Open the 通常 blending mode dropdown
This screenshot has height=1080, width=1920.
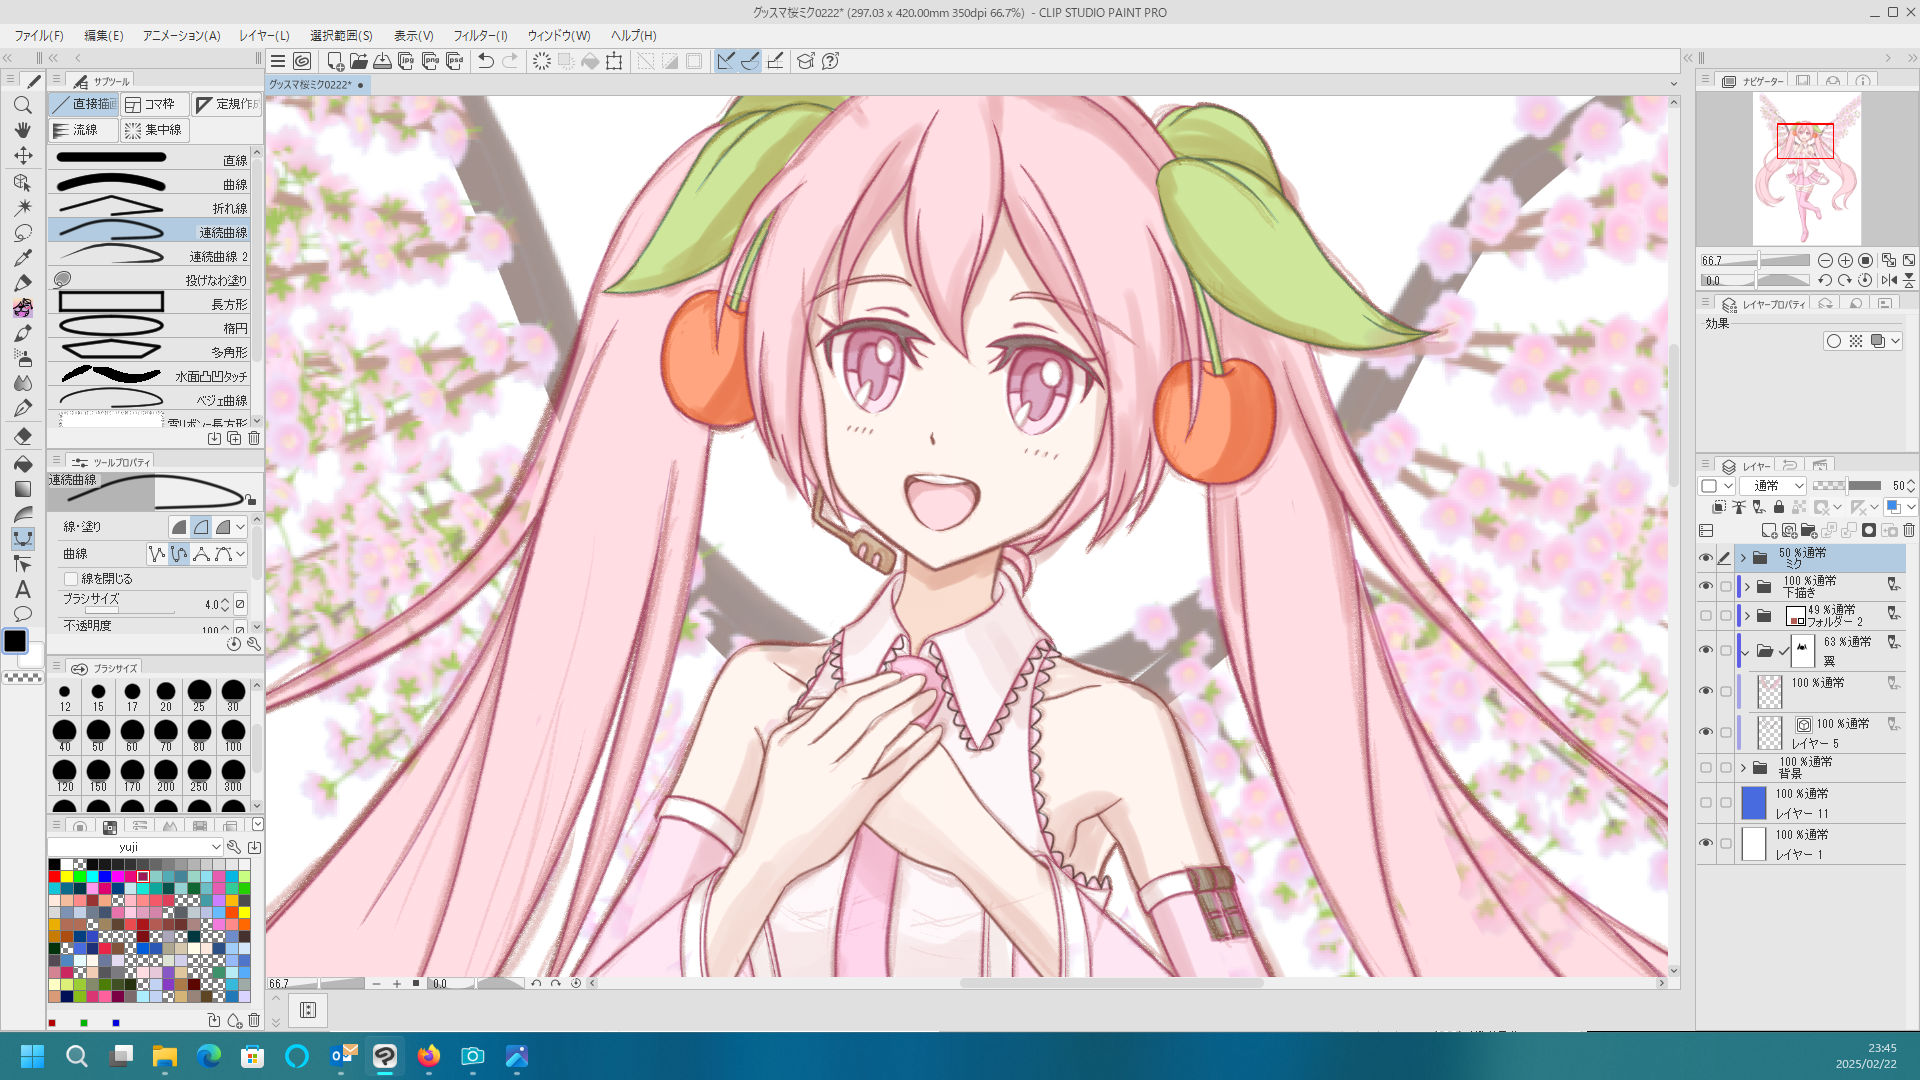(1773, 485)
